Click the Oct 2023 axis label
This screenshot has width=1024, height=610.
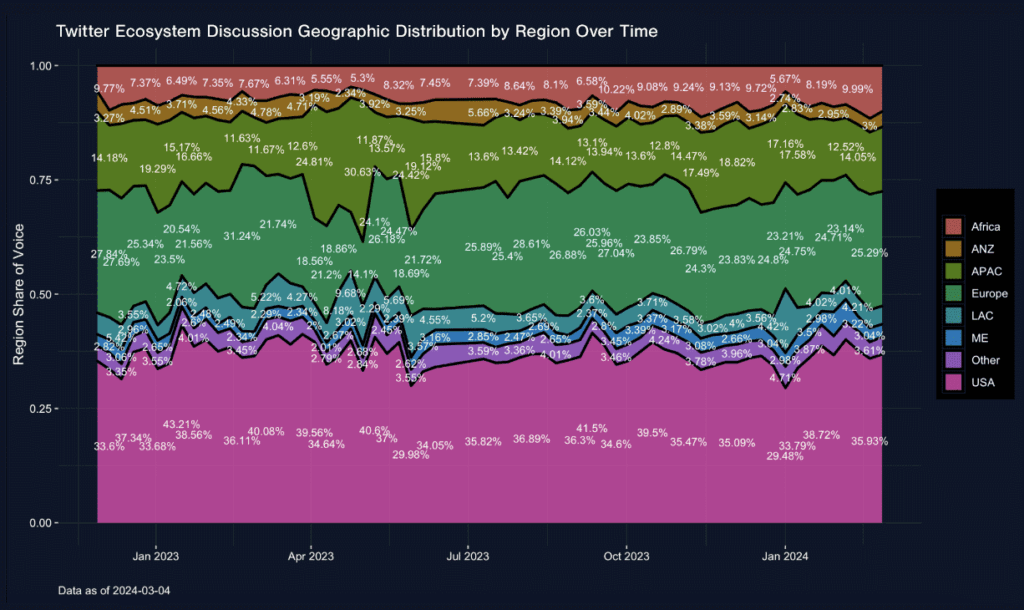coord(626,556)
